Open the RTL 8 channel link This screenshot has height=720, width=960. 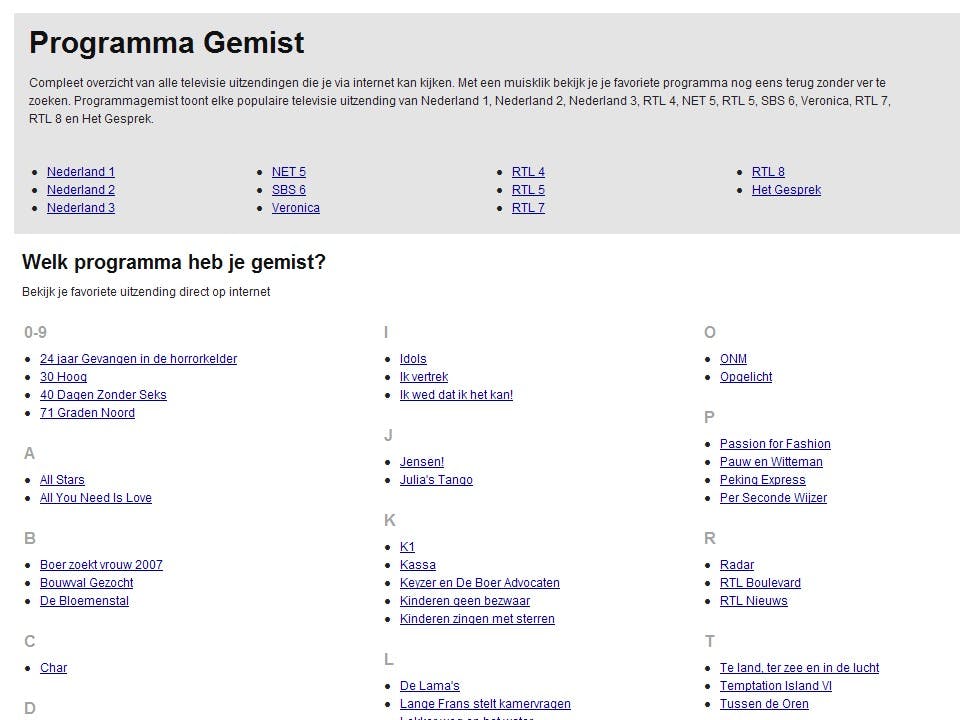pos(768,172)
